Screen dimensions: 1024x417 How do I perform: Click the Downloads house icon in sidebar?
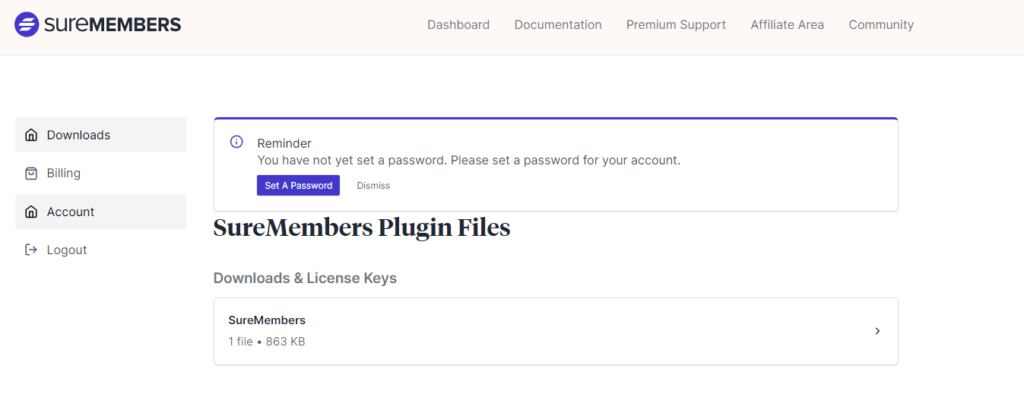coord(31,135)
